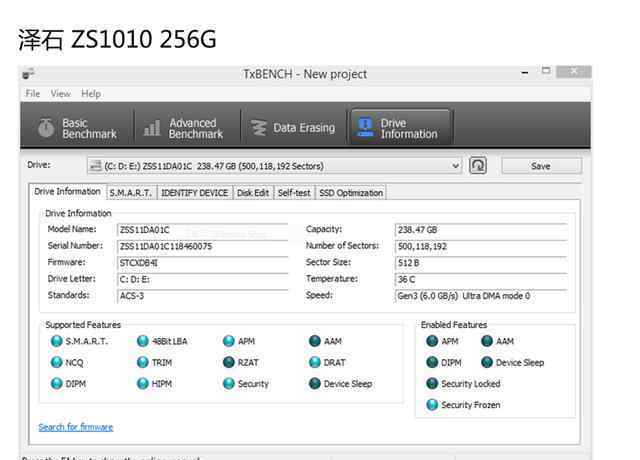Switch to the Self-test tab
The width and height of the screenshot is (640, 460).
point(294,193)
